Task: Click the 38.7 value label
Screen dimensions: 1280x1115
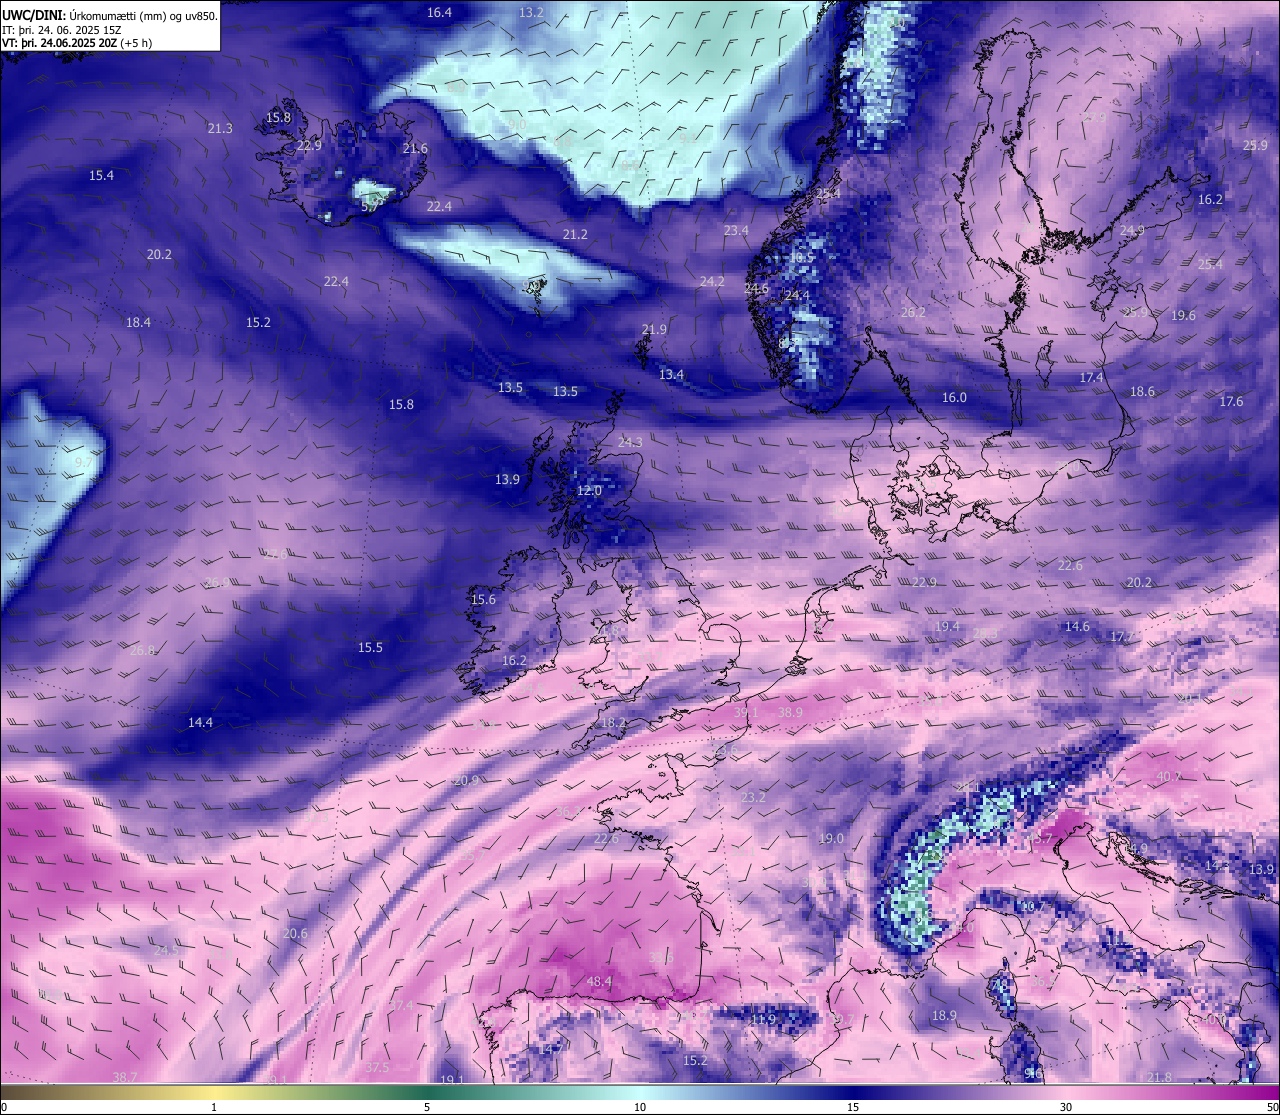Action: [125, 1077]
